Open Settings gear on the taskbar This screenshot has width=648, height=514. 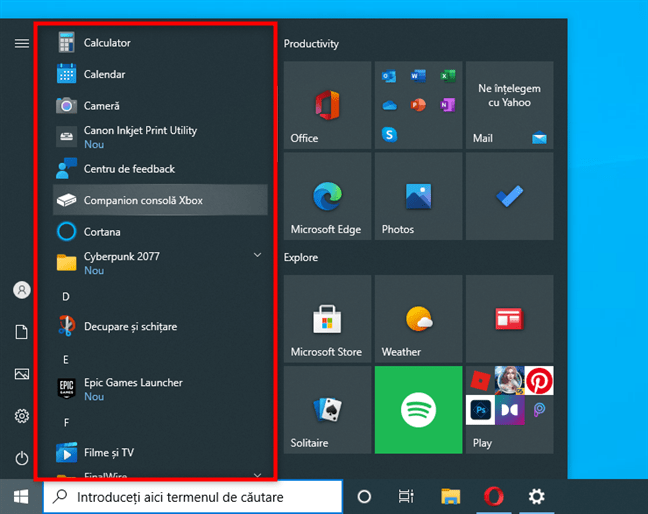pyautogui.click(x=536, y=497)
